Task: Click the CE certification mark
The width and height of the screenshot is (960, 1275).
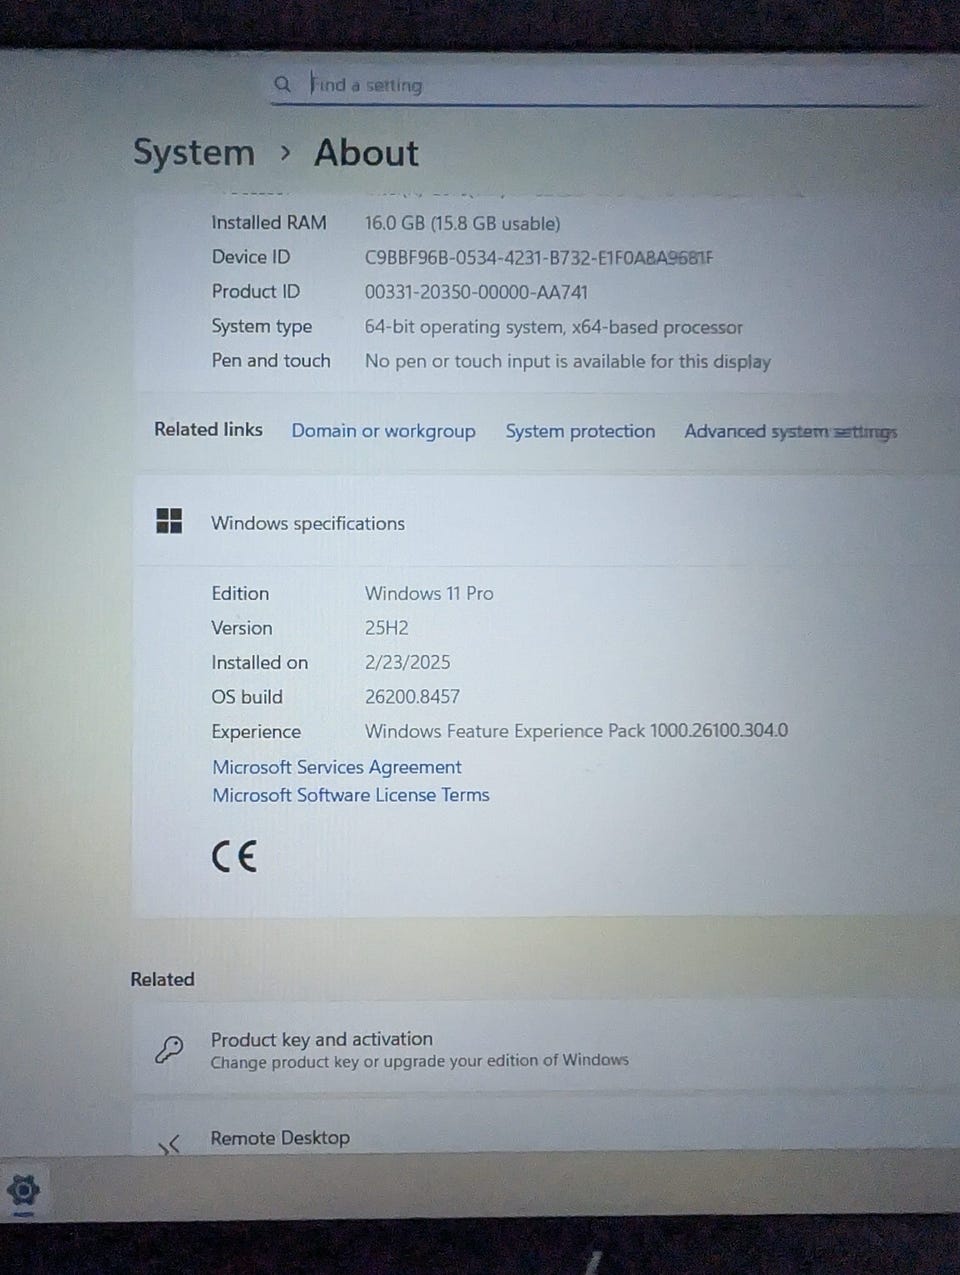Action: (x=234, y=856)
